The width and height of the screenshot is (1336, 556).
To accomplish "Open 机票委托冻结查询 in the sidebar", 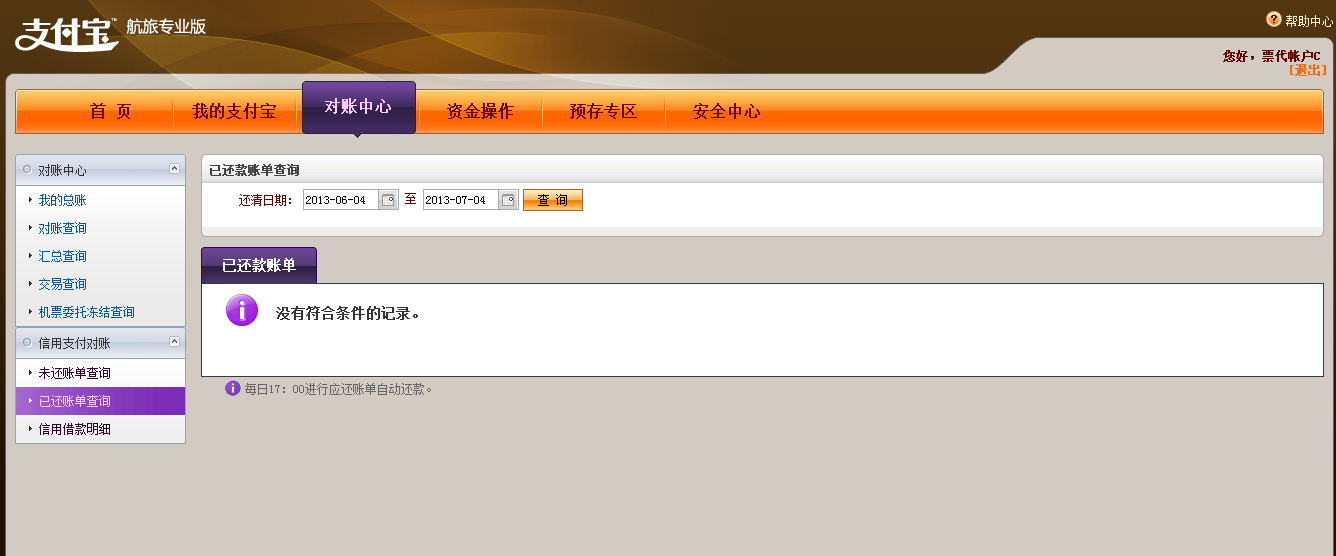I will pyautogui.click(x=86, y=312).
